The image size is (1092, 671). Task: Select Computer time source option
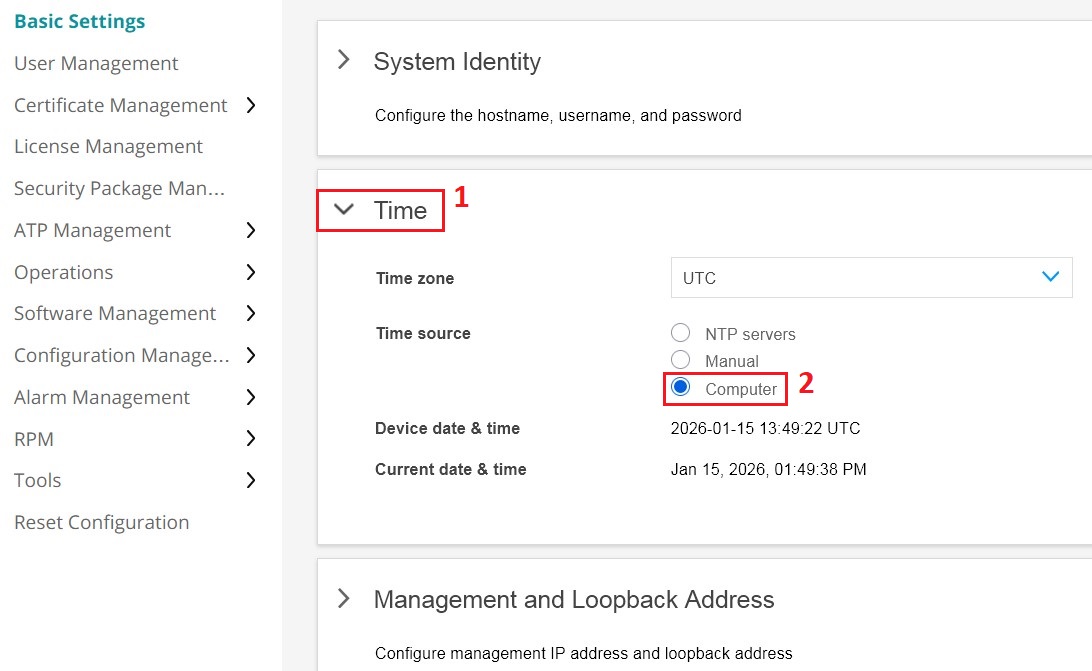click(x=681, y=388)
